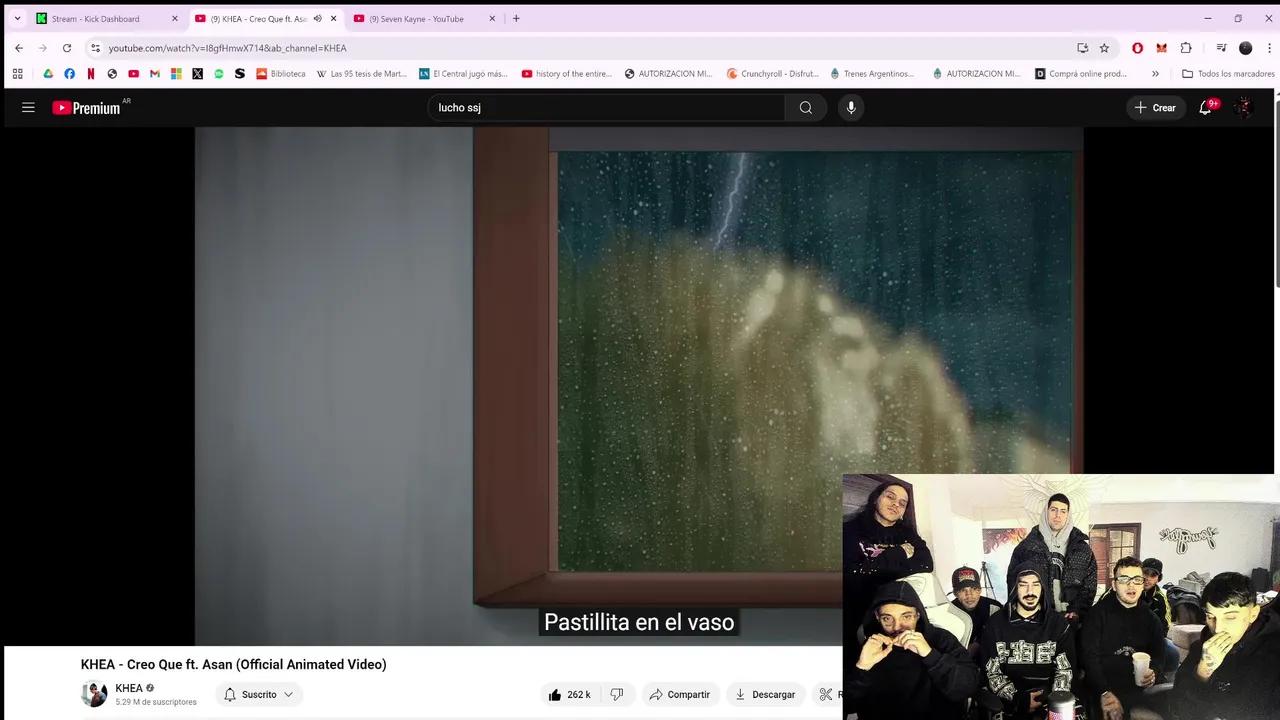This screenshot has width=1280, height=720.
Task: Open the Chrome three-dot menu
Action: 1270,48
